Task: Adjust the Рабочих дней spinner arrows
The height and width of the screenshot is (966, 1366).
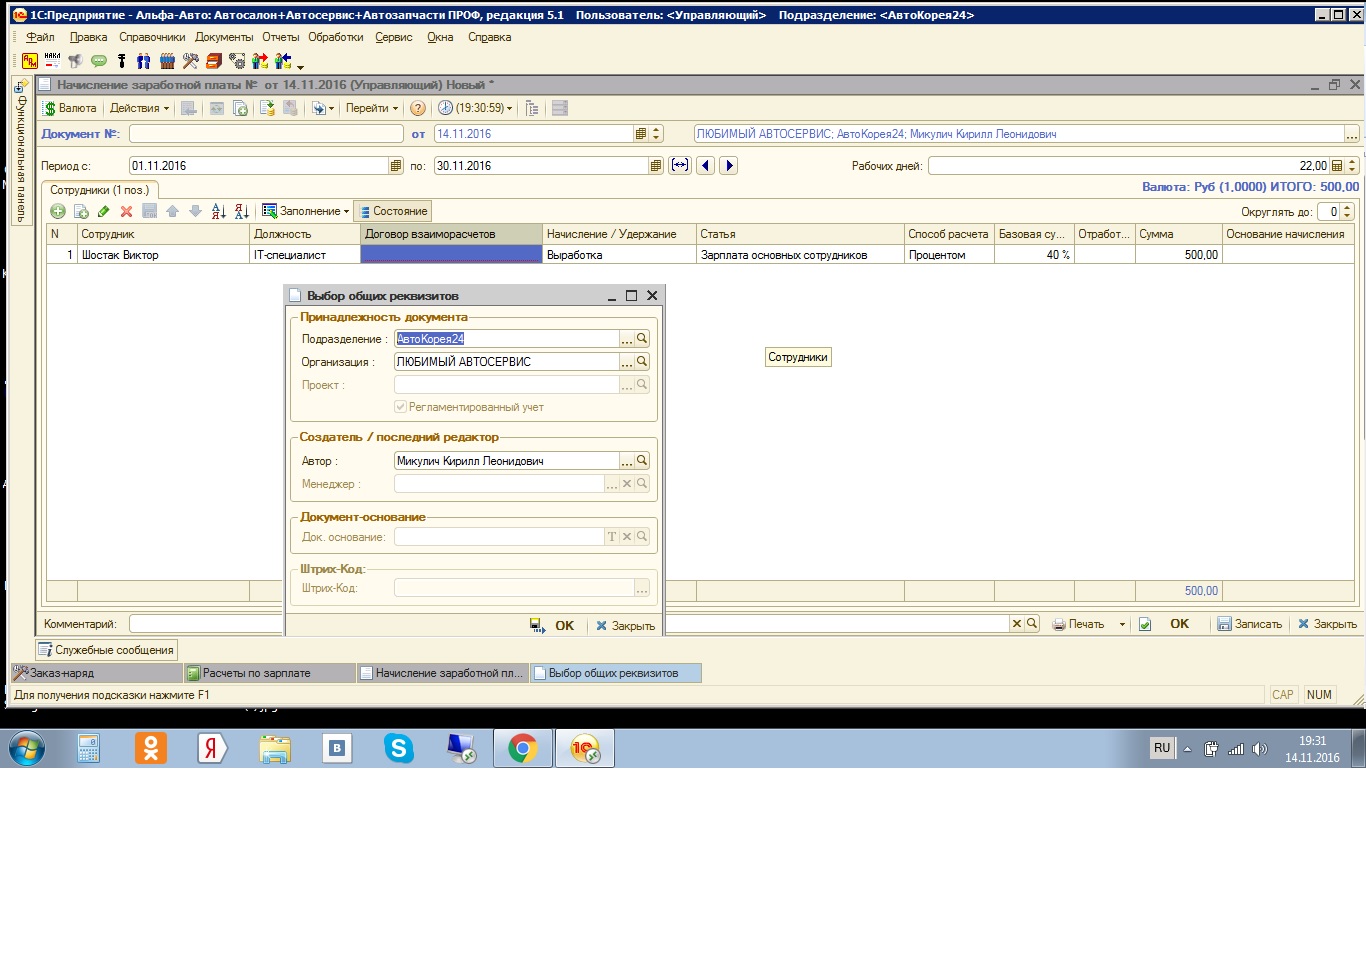Action: coord(1352,166)
